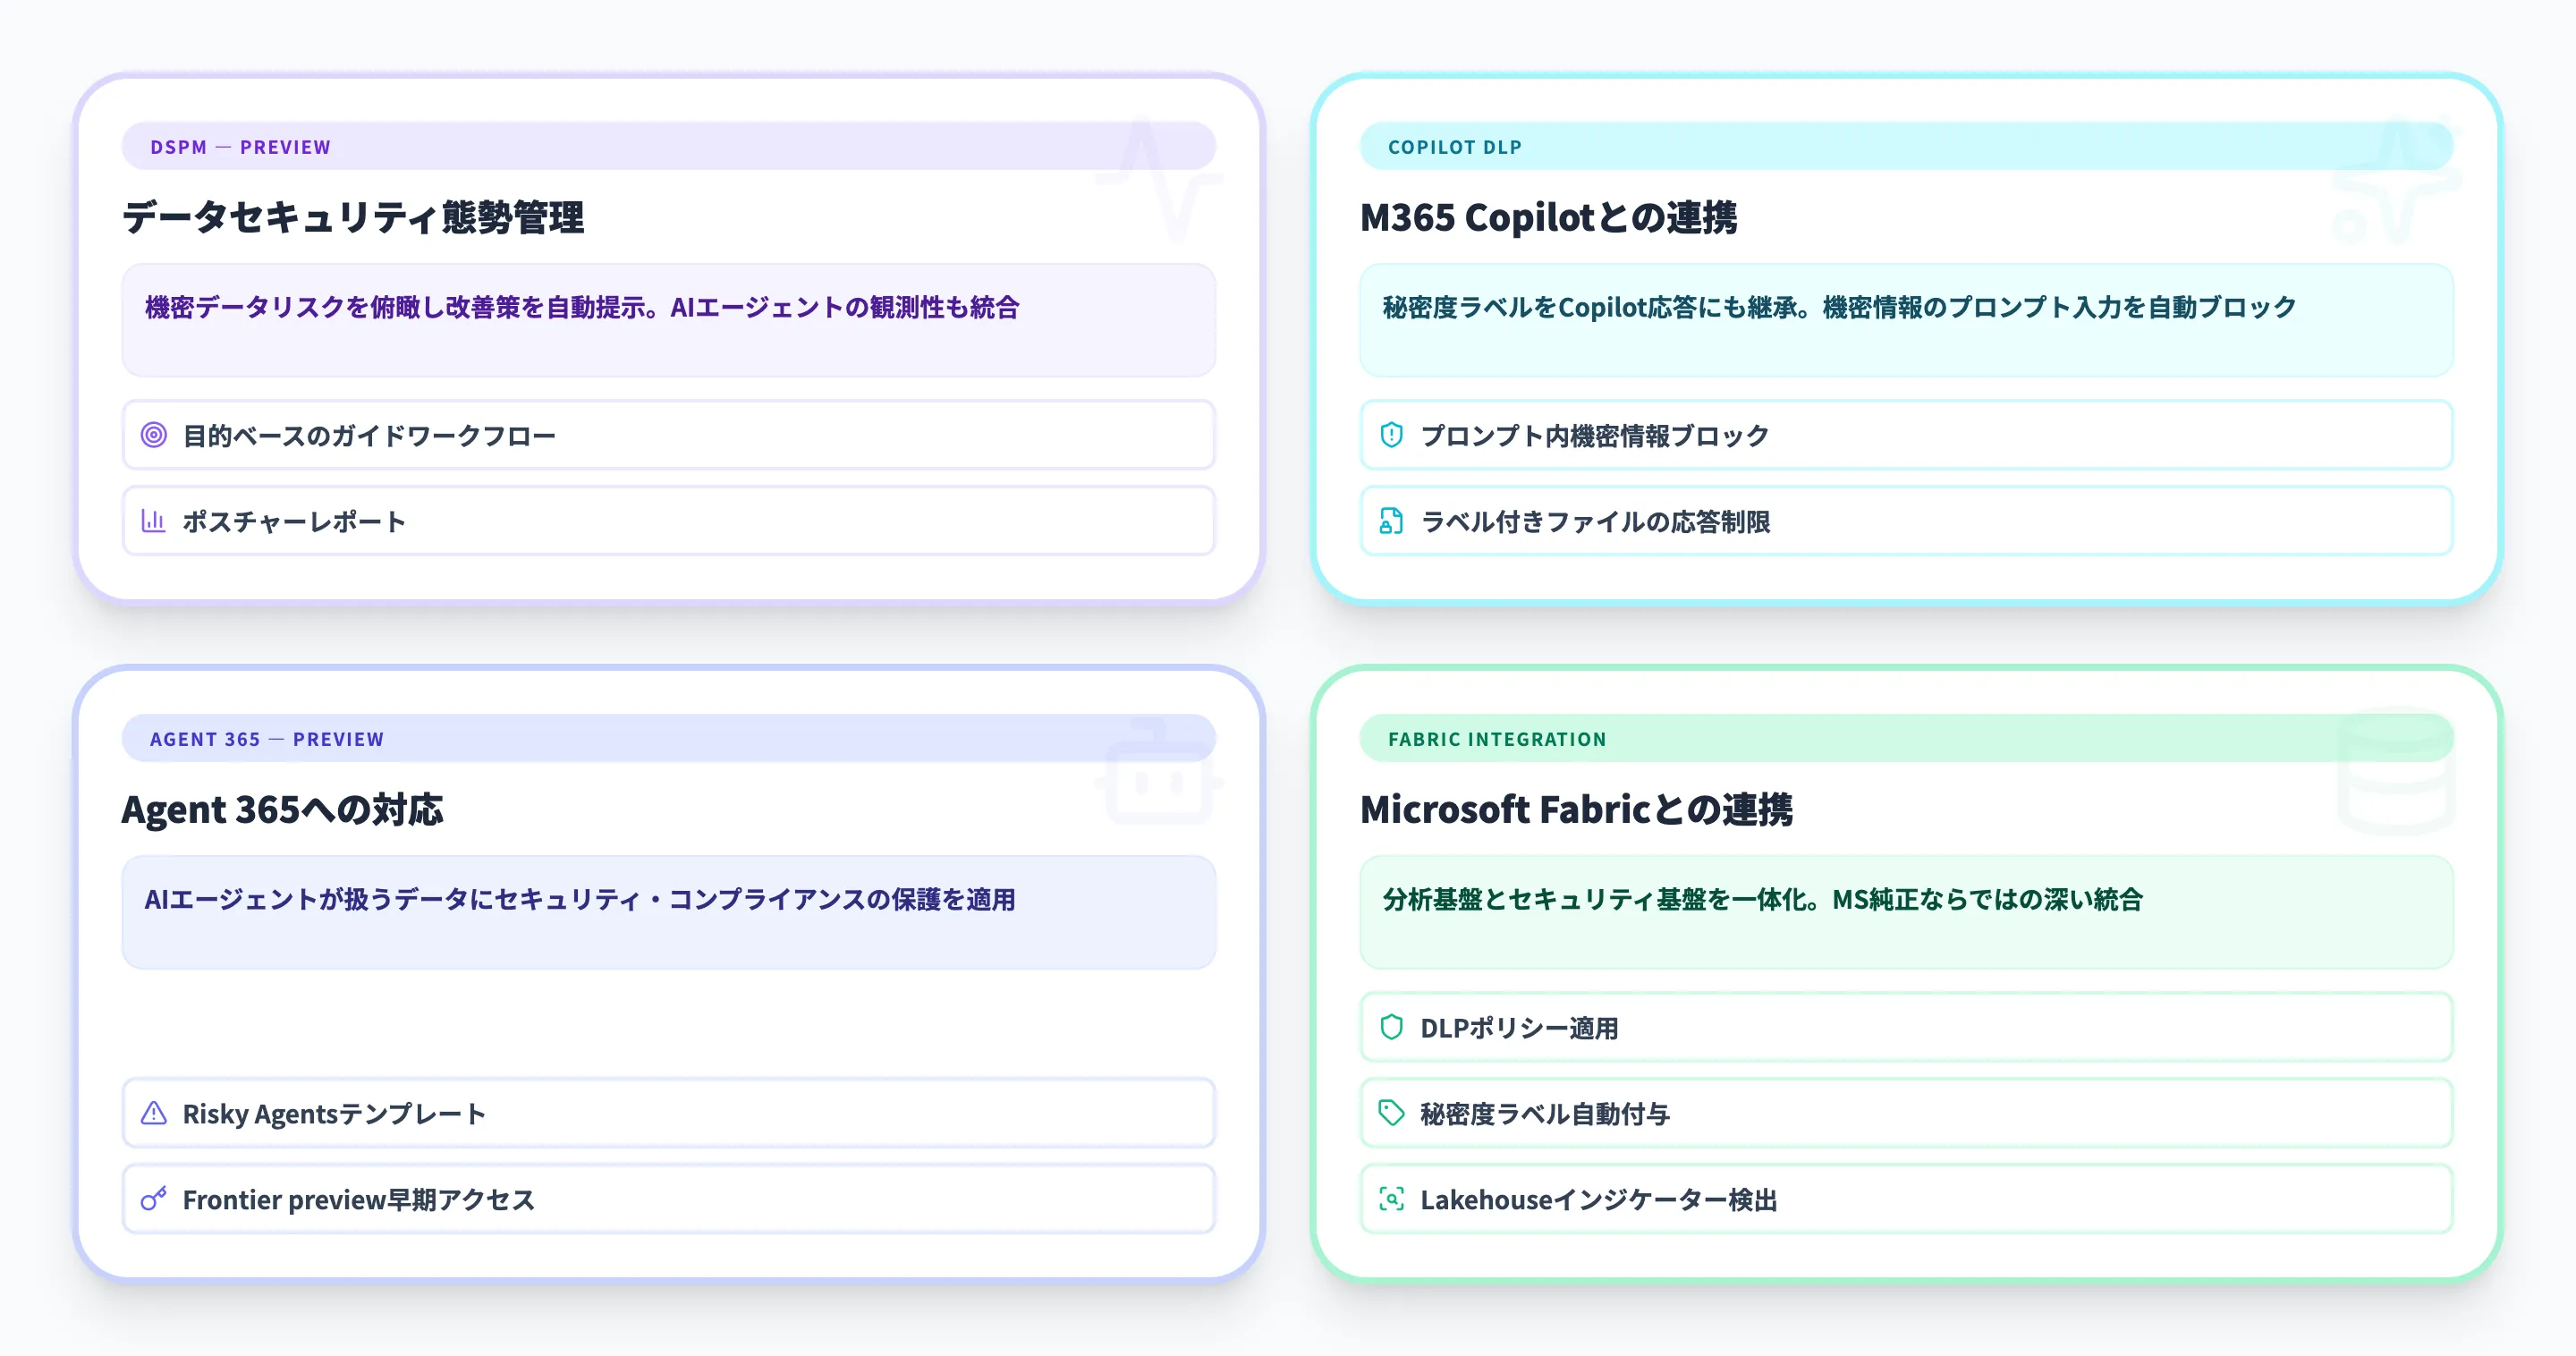Select the target icon beside 目的ベースのガイドワークフロー
The height and width of the screenshot is (1356, 2576).
point(153,435)
